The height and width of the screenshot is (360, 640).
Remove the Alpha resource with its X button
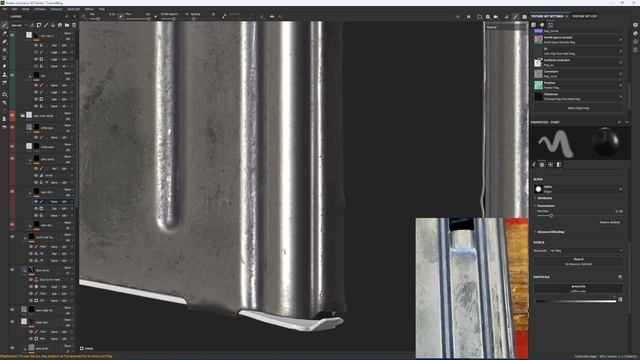621,189
